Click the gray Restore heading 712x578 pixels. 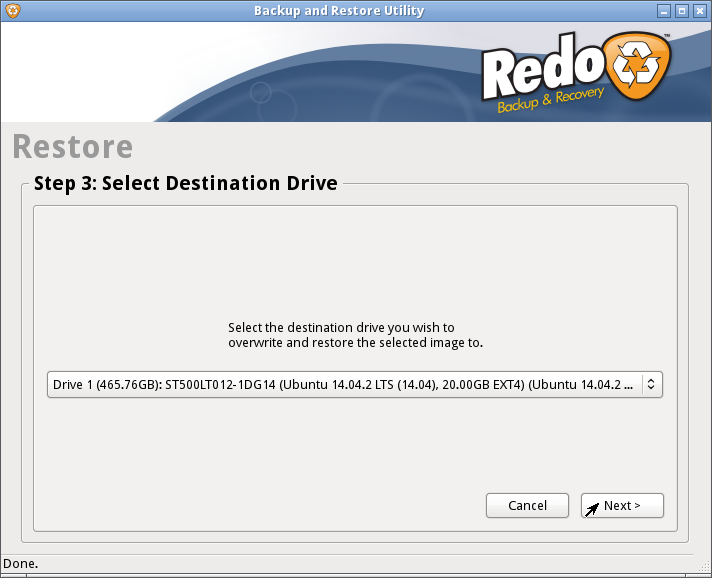coord(72,147)
